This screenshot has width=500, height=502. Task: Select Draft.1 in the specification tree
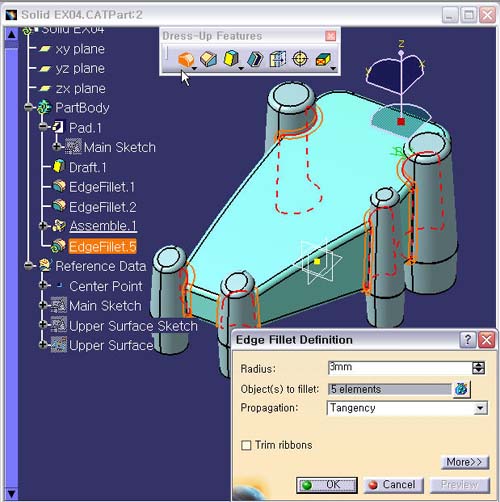tap(87, 167)
